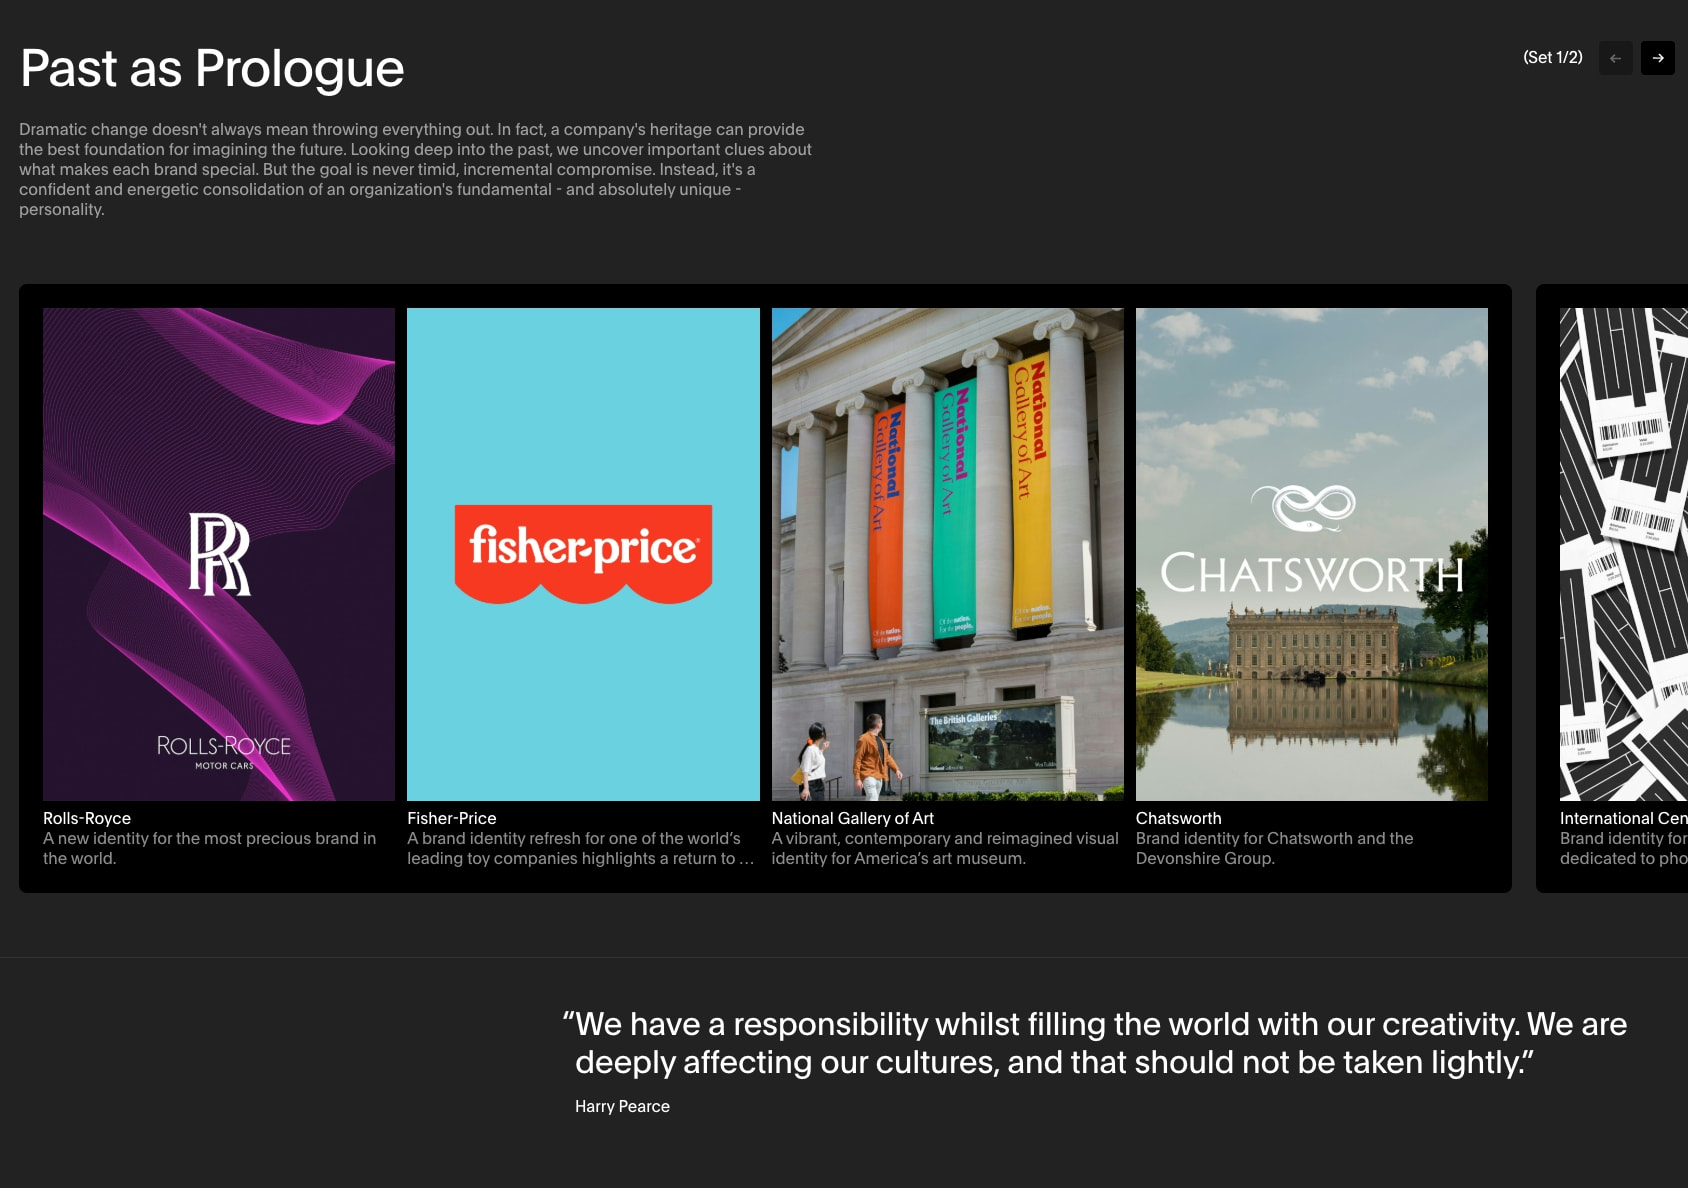This screenshot has height=1188, width=1688.
Task: Click the National Gallery of Art title
Action: (853, 818)
